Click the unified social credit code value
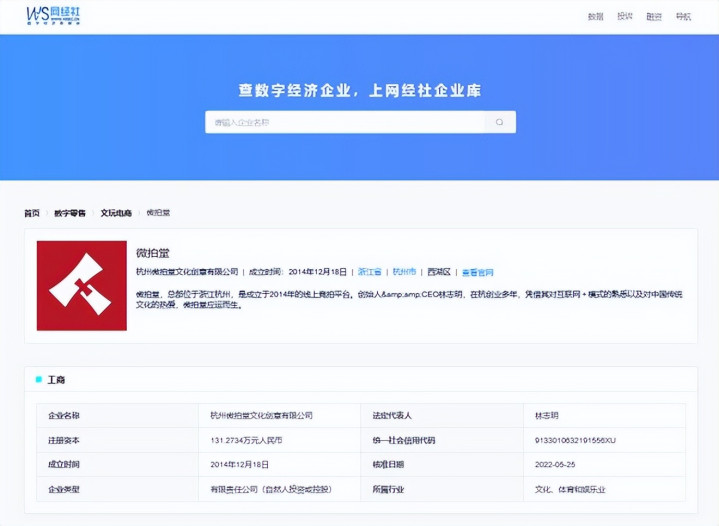Screen dimensions: 719x526 (x=576, y=440)
